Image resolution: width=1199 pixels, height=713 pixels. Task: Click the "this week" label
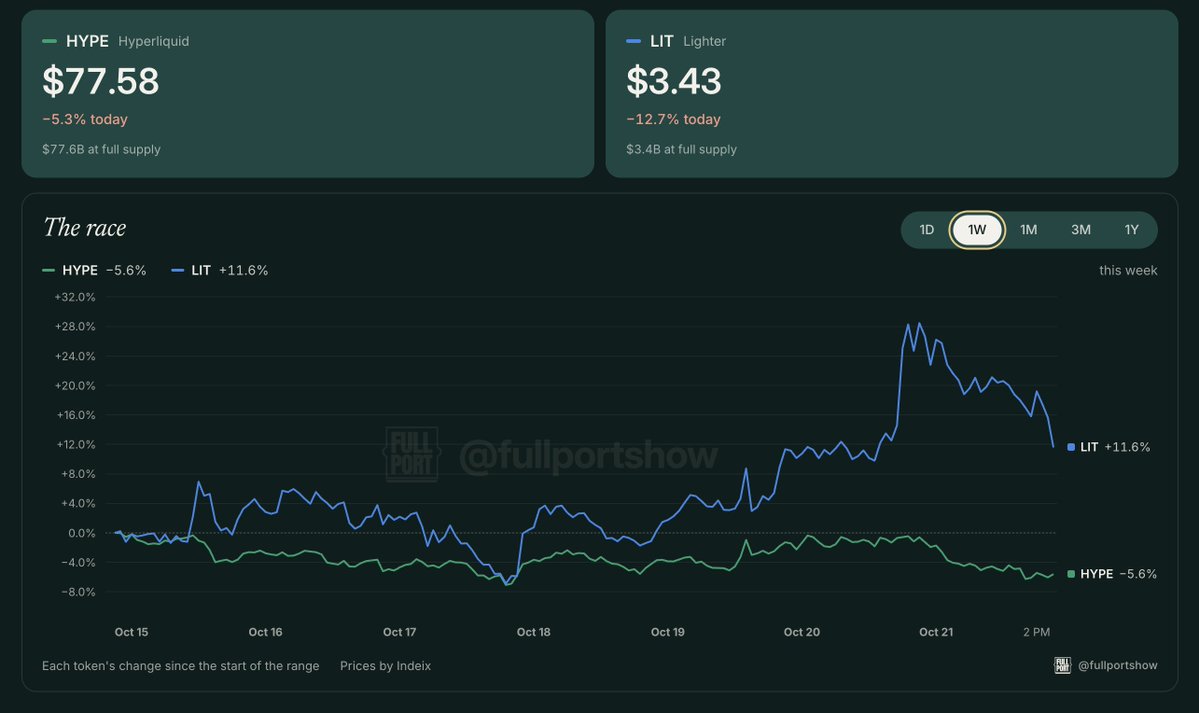pyautogui.click(x=1128, y=270)
